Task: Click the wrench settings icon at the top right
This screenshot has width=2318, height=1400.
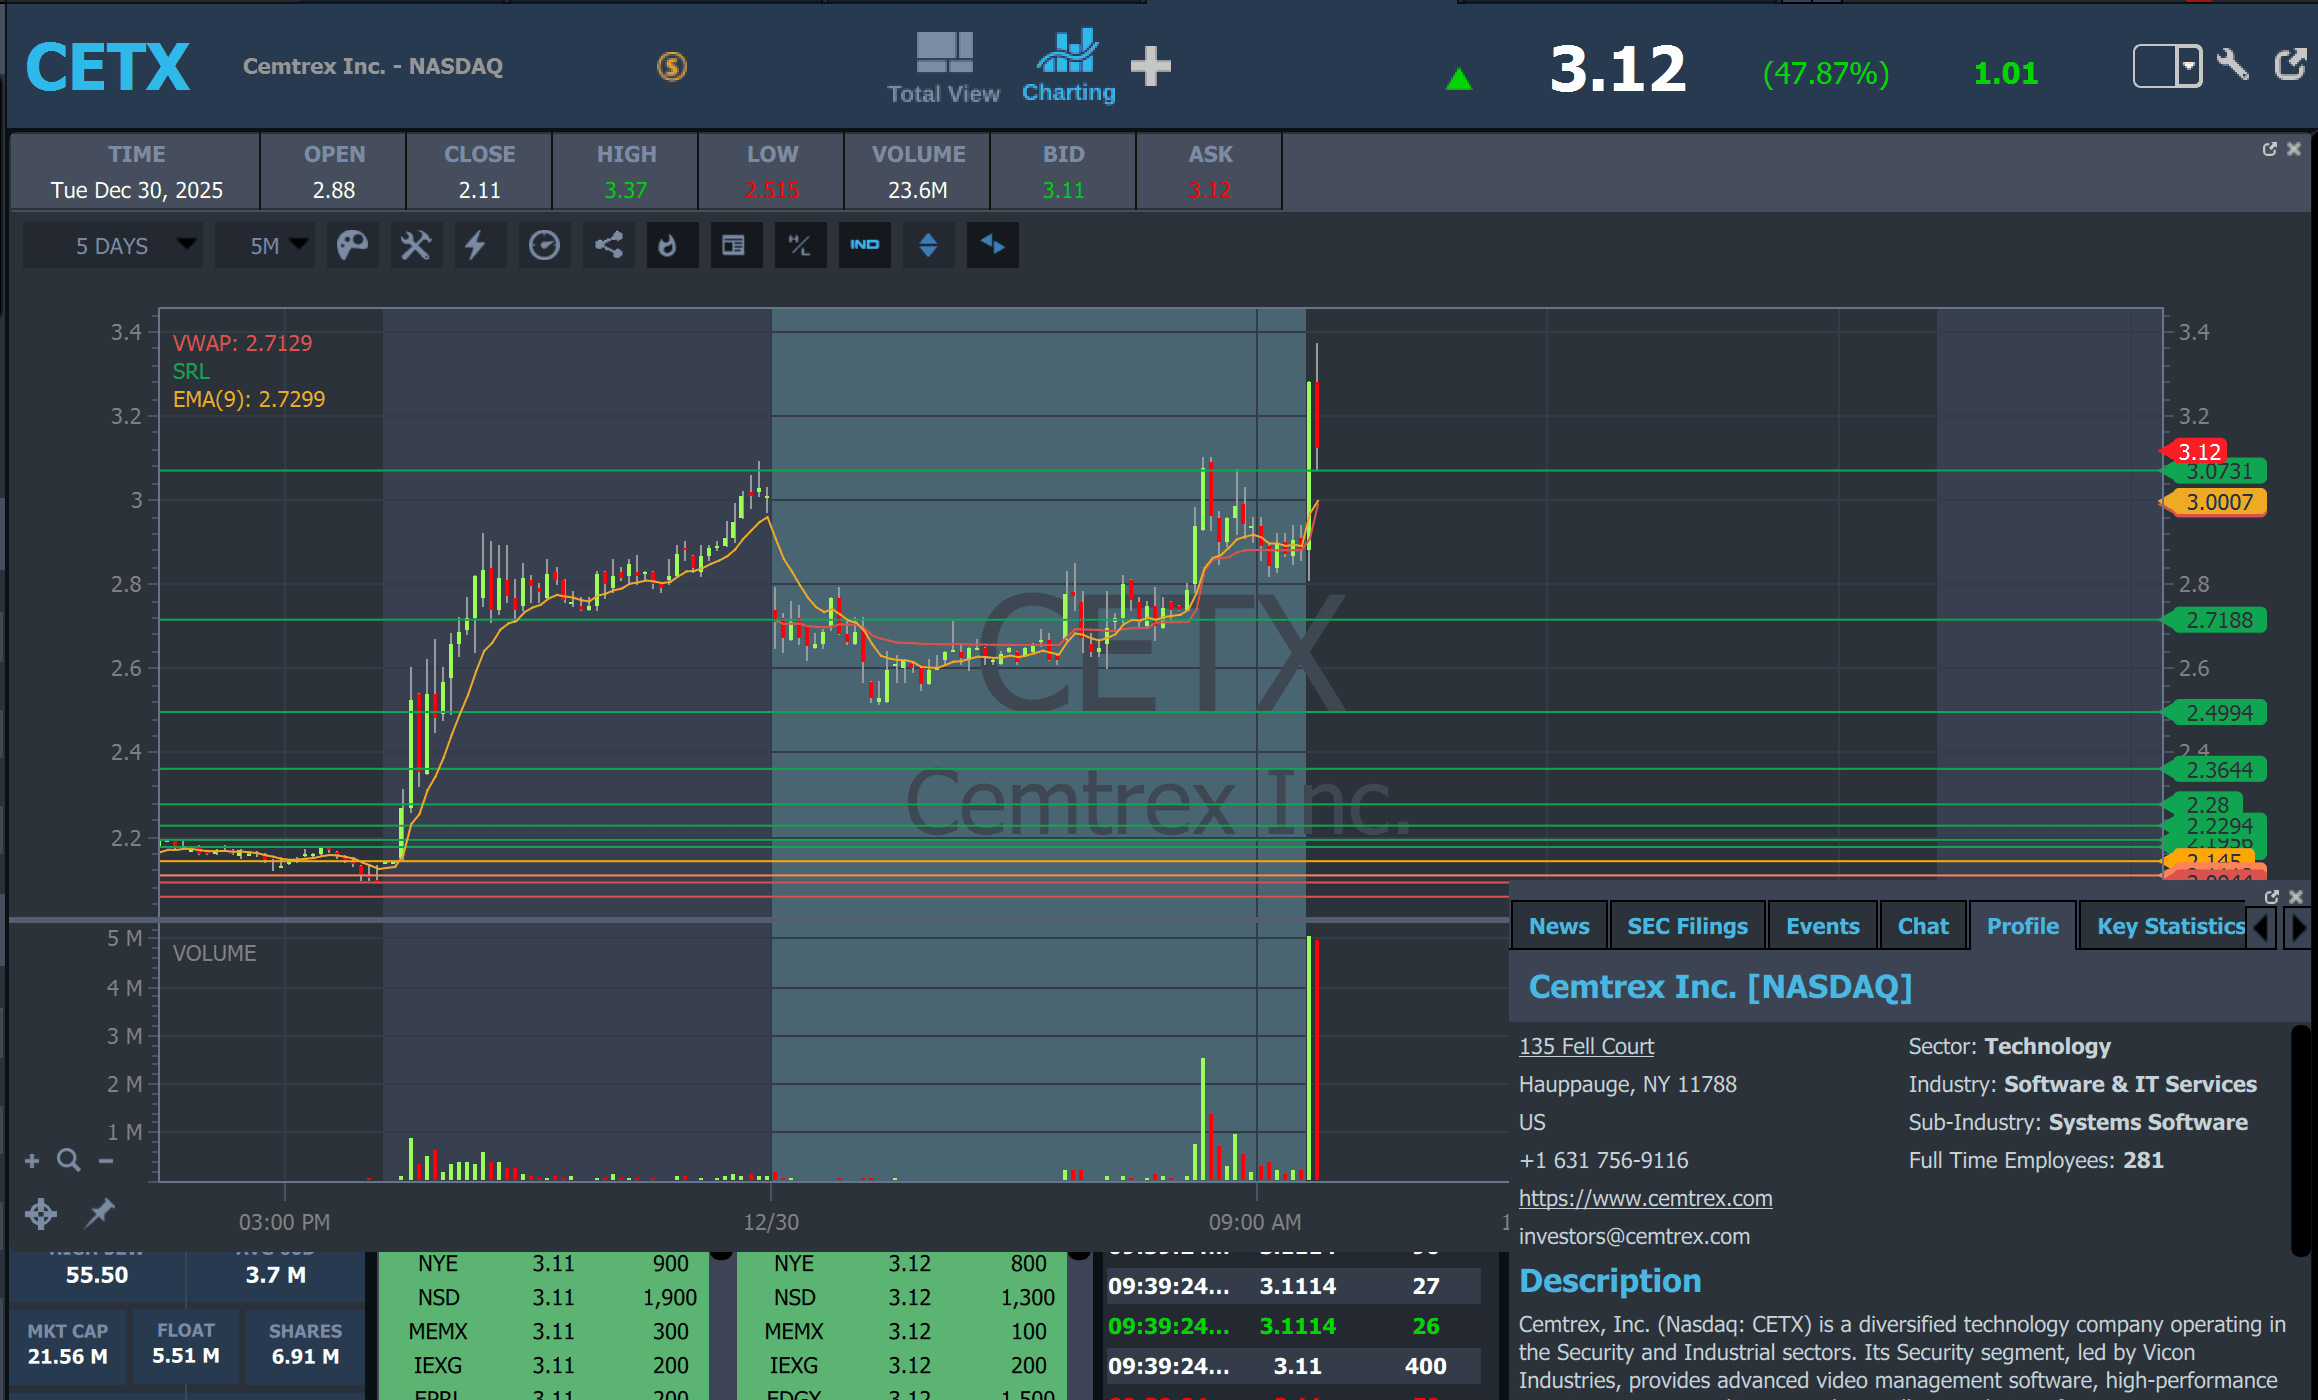Action: coord(2231,66)
